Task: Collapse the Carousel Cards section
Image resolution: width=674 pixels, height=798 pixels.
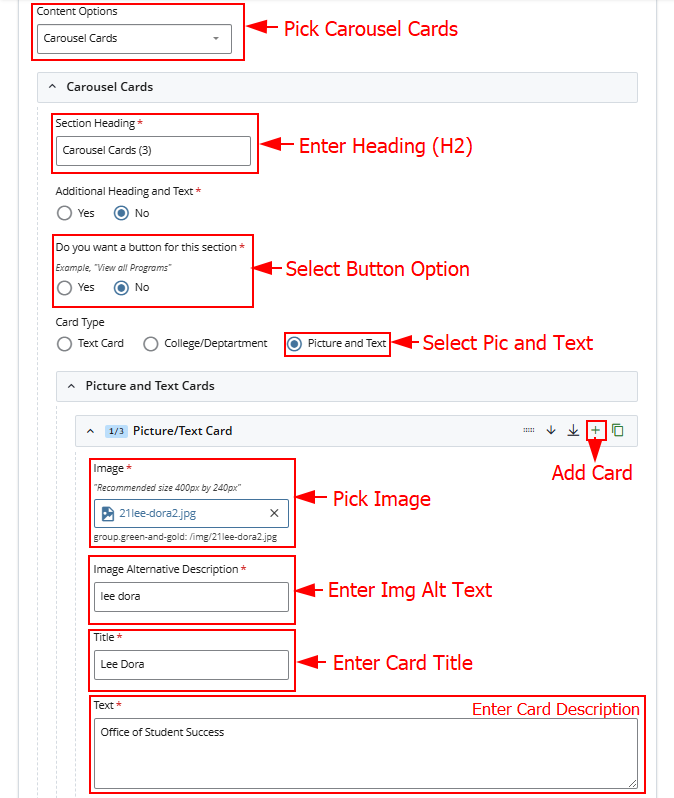Action: click(52, 87)
